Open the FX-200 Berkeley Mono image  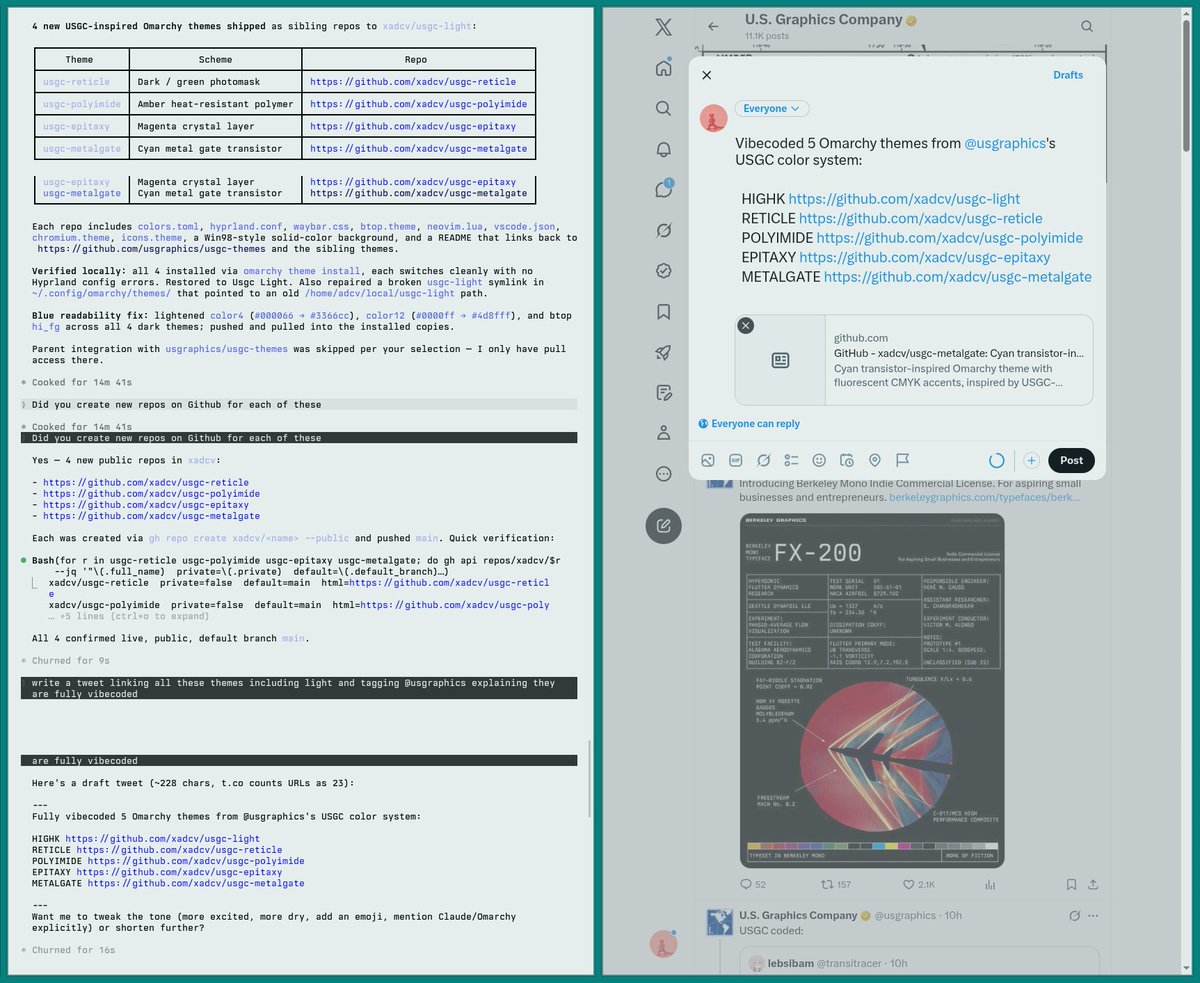[872, 690]
